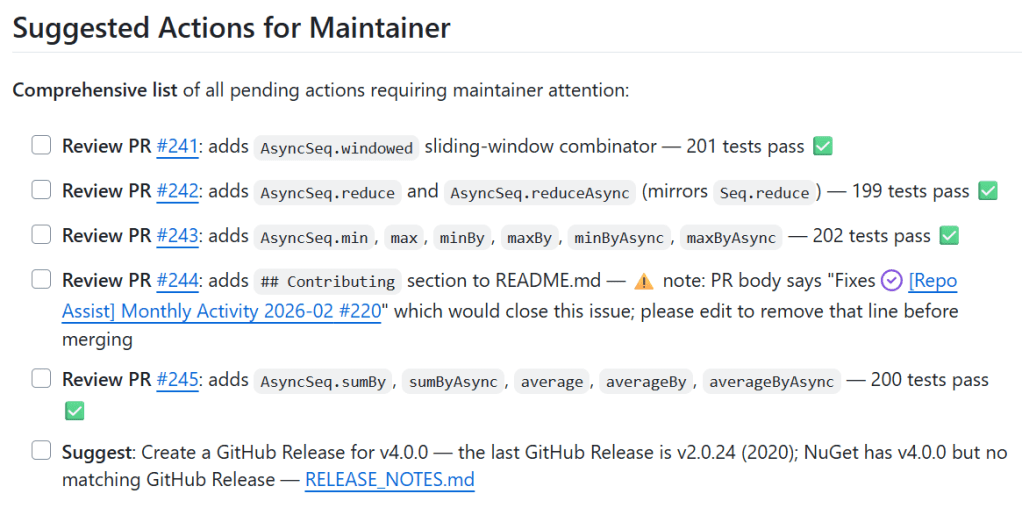Click the purple closed-issue circle icon
Image resolution: width=1022 pixels, height=515 pixels.
tap(892, 281)
